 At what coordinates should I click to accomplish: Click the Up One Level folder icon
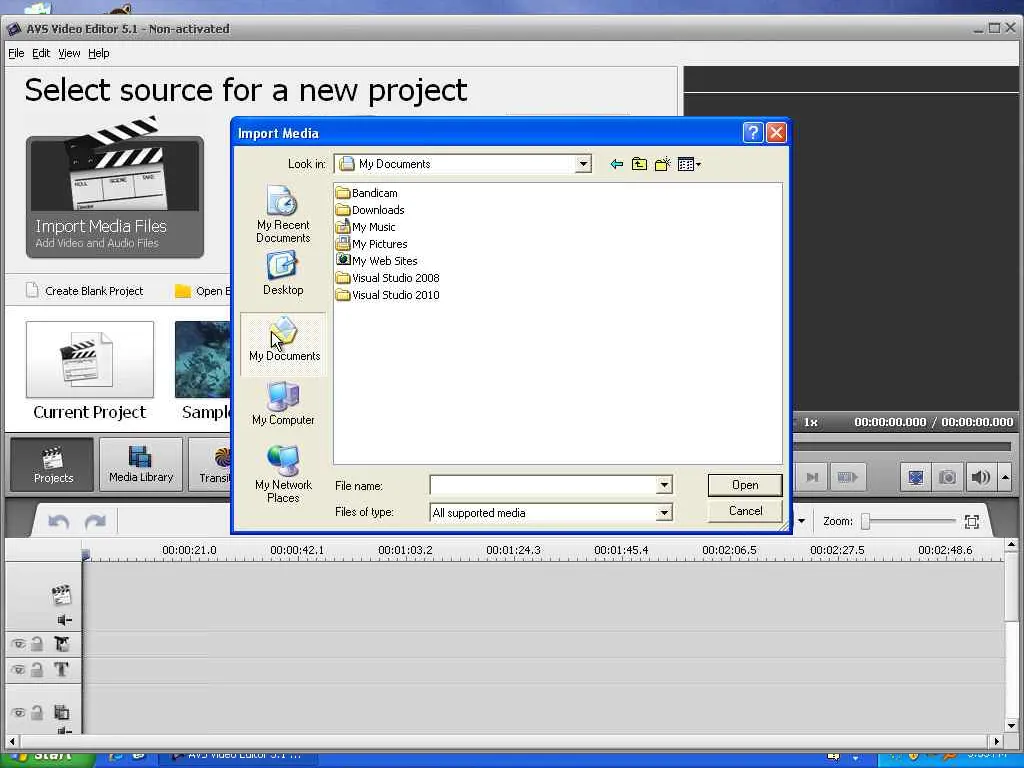(x=639, y=164)
